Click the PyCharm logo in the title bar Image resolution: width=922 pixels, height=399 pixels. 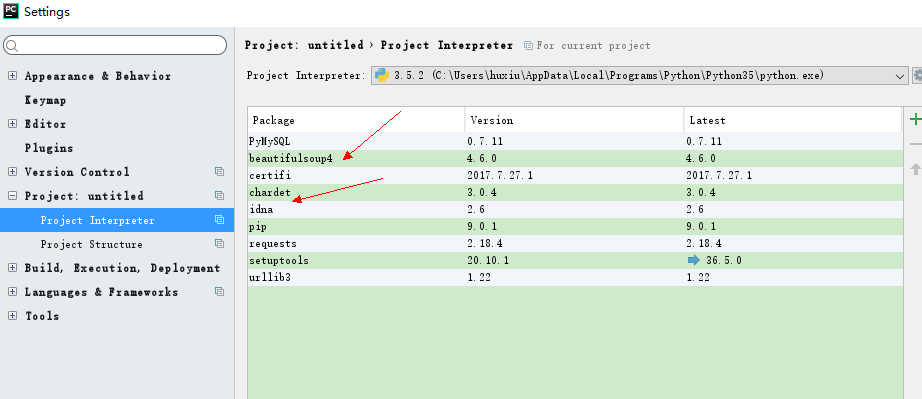coord(11,11)
